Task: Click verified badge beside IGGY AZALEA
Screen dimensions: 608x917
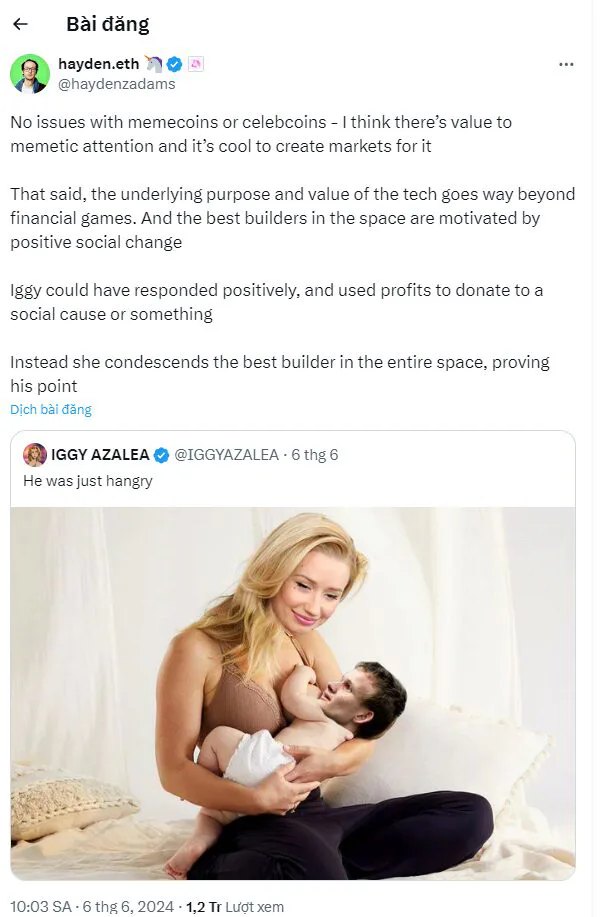Action: (162, 455)
